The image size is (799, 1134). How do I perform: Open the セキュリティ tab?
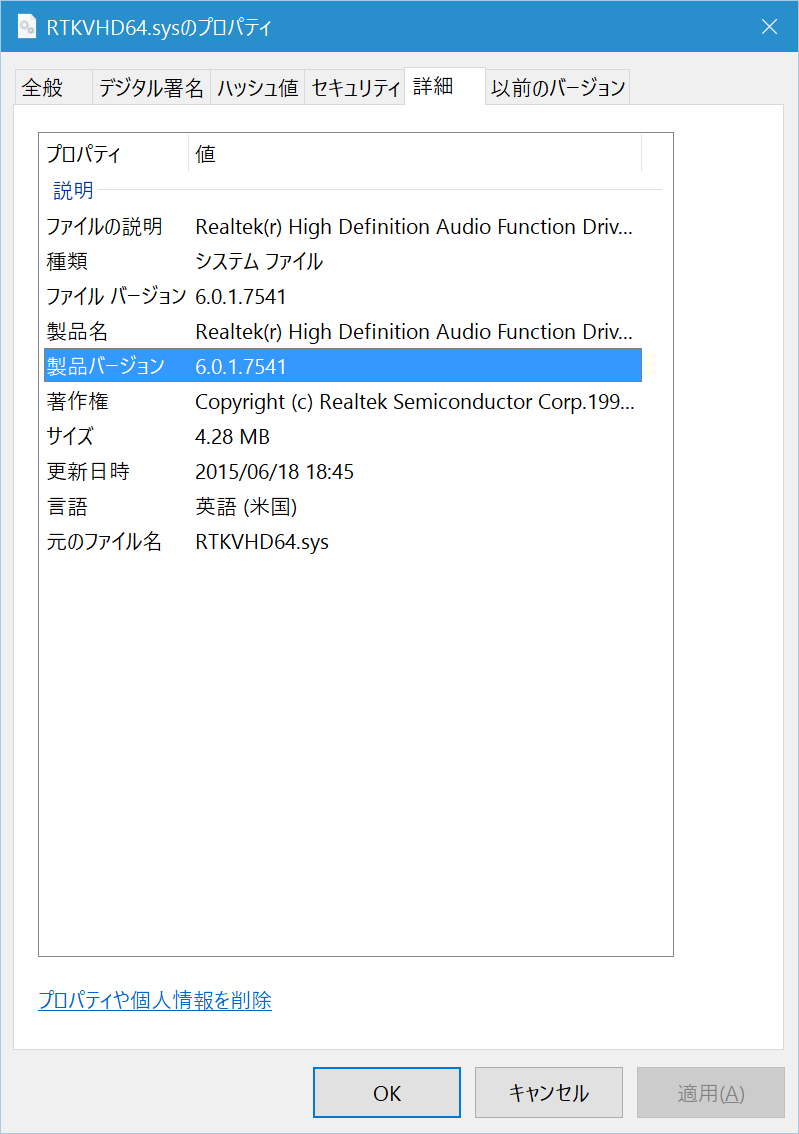(x=355, y=87)
